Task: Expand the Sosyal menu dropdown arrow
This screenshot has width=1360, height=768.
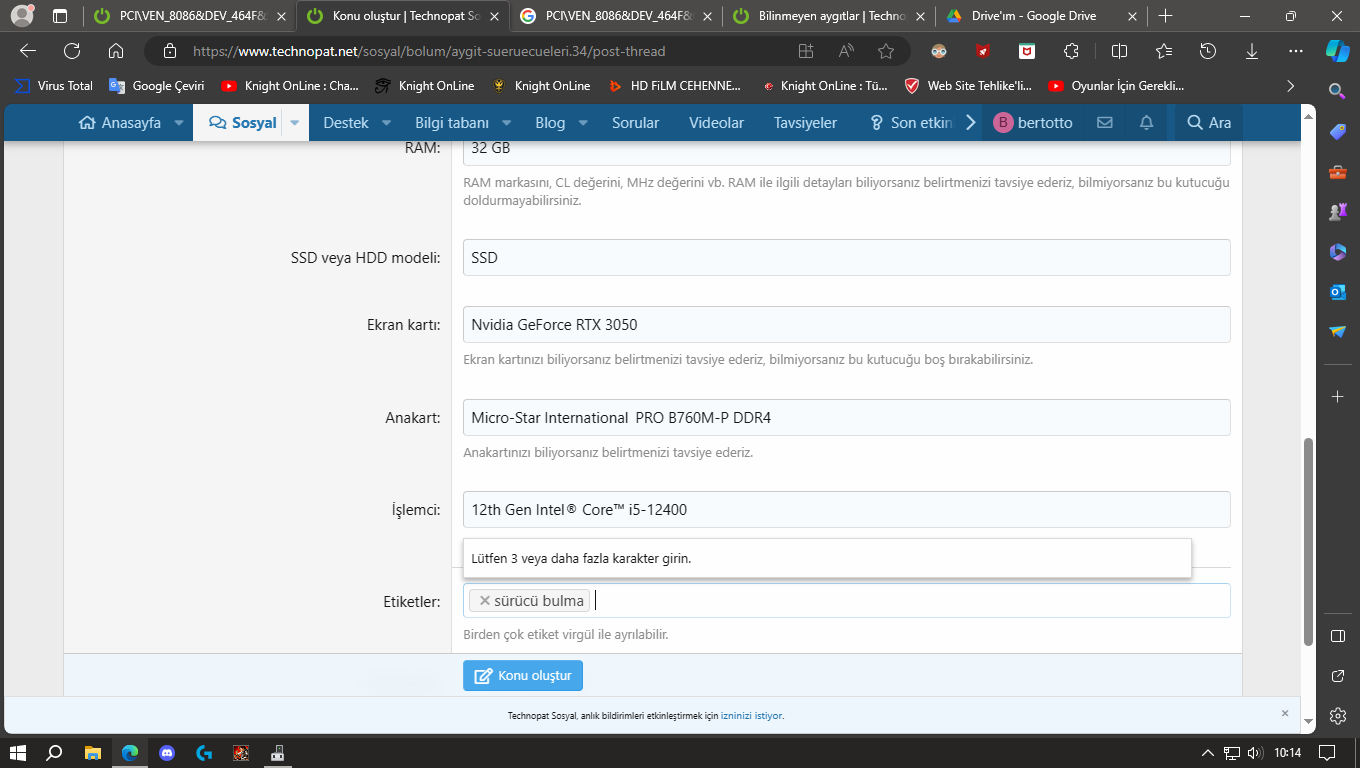Action: point(295,123)
